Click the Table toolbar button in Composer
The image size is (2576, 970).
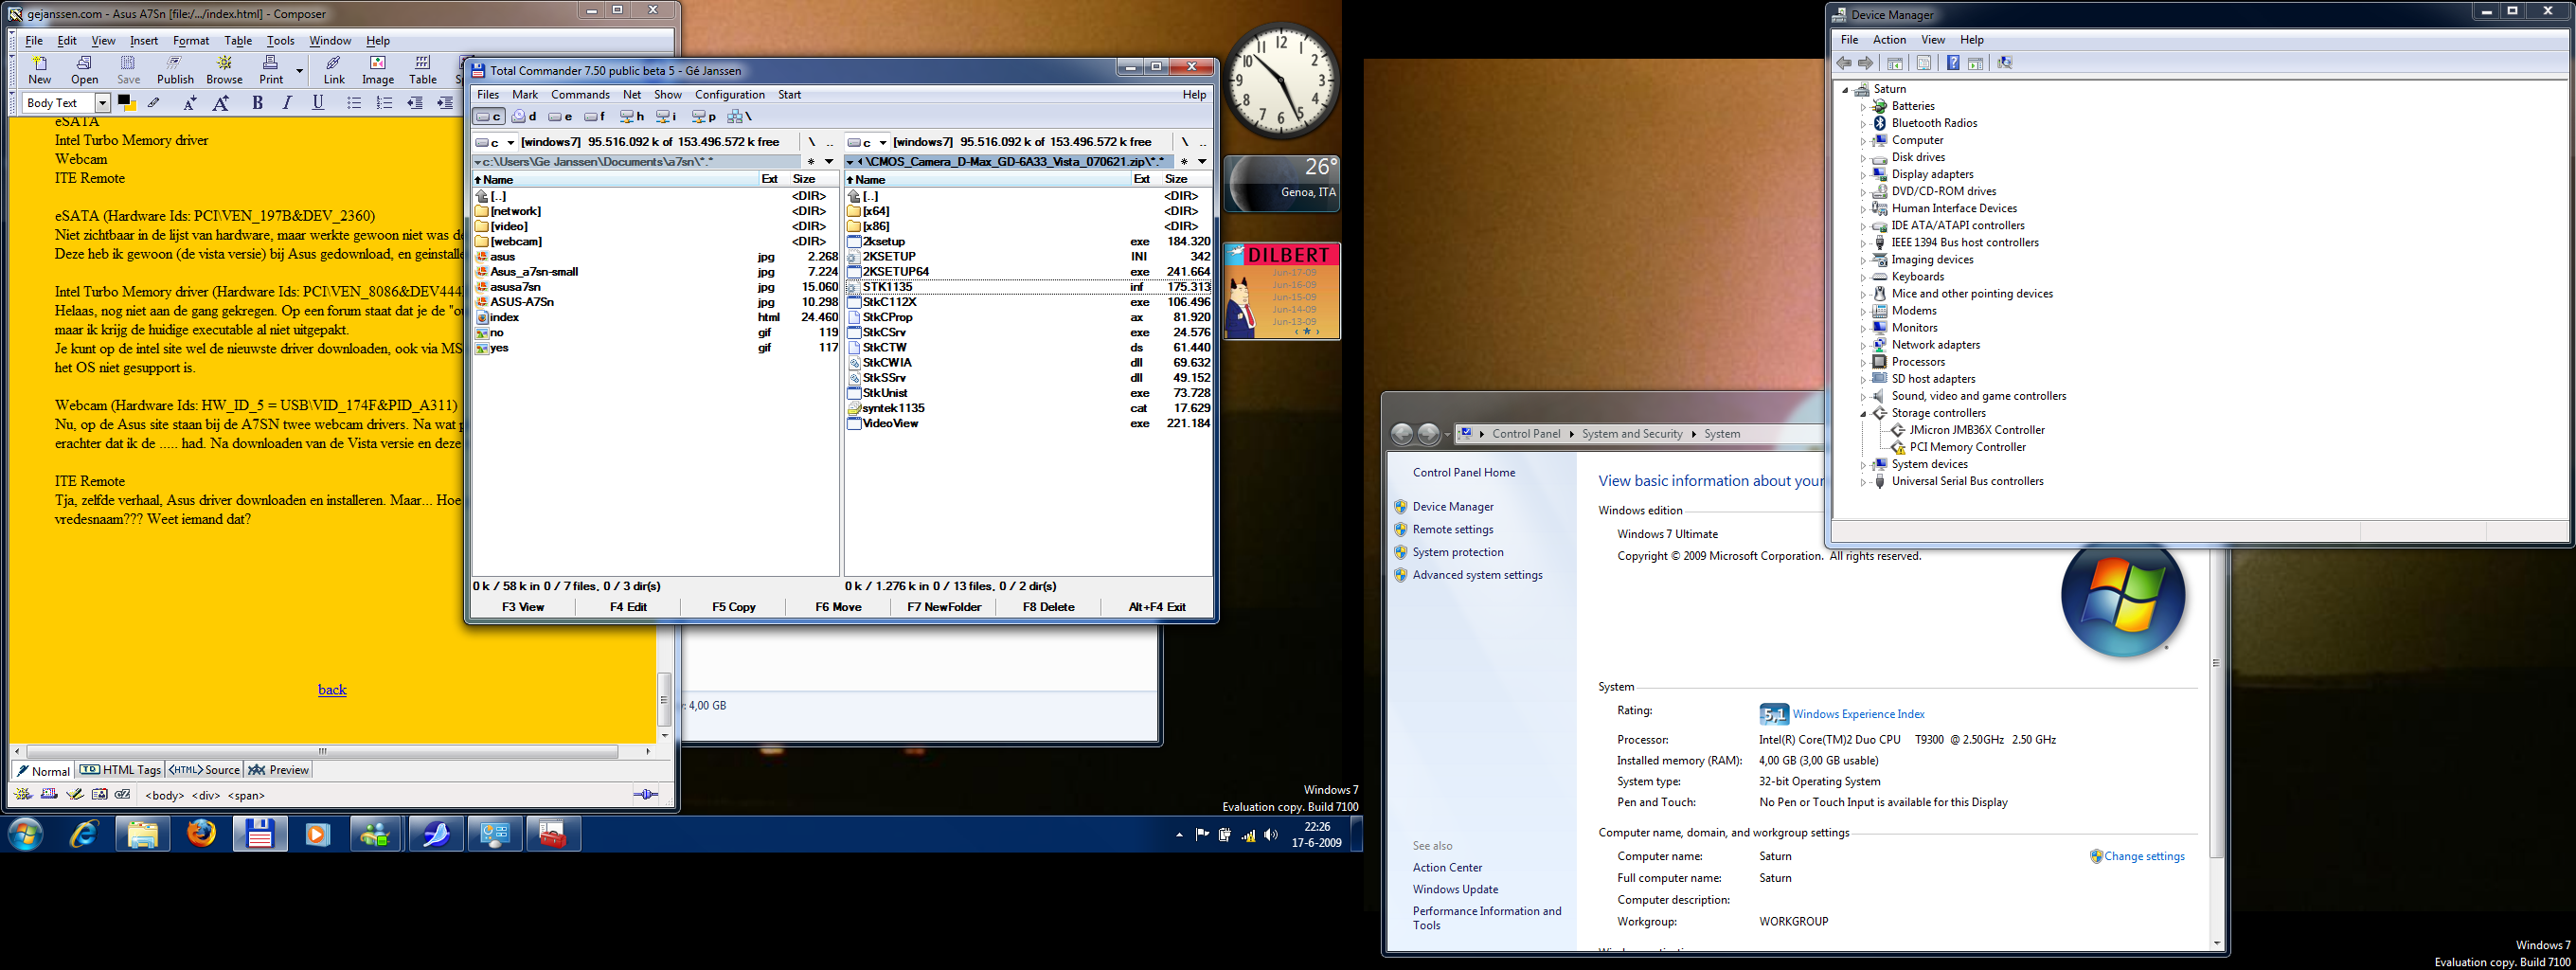423,70
